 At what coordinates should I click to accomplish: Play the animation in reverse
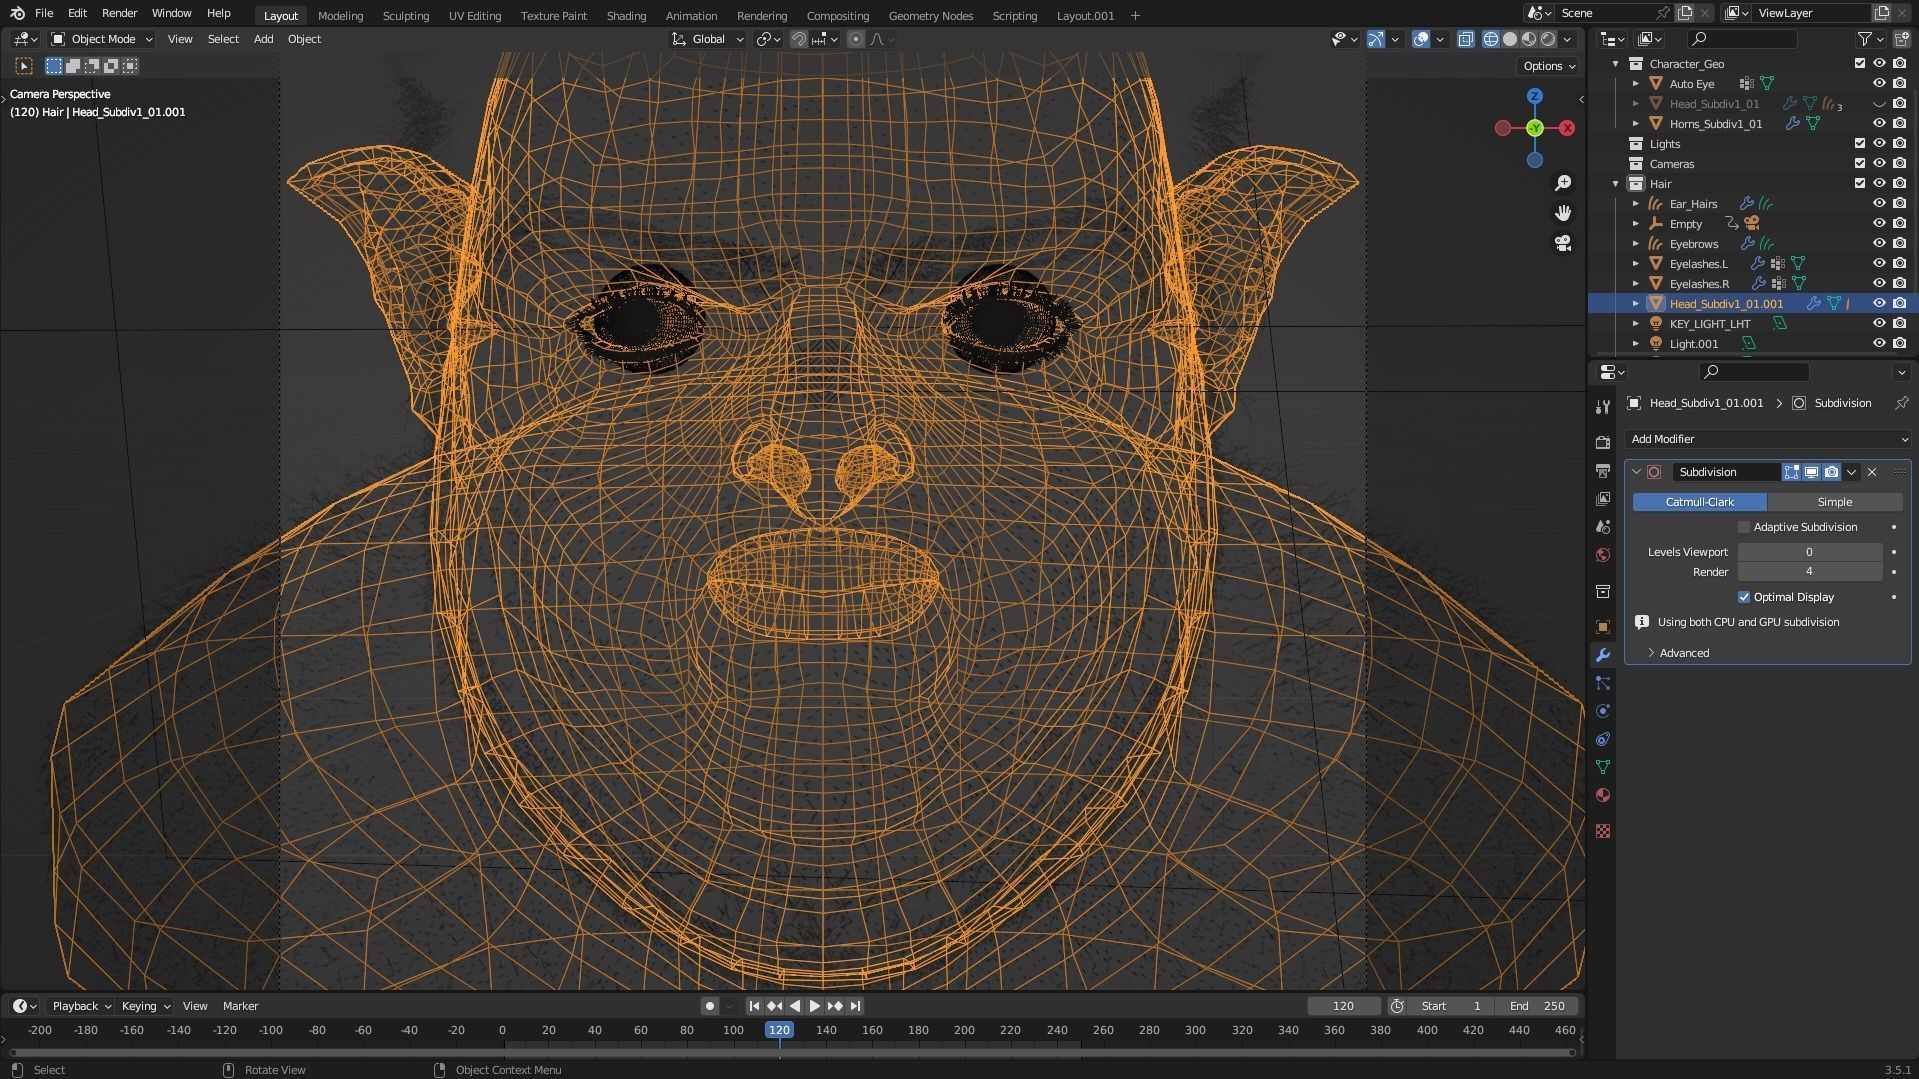(795, 1006)
